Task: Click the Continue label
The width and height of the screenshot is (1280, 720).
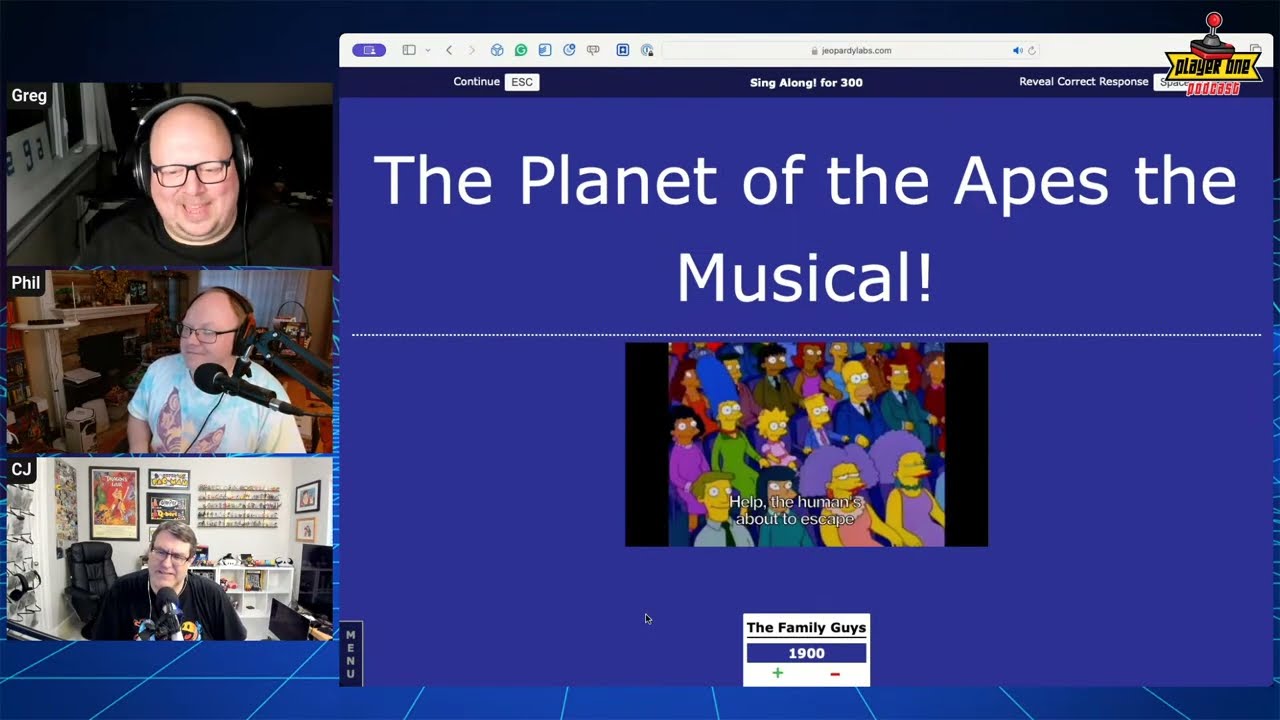Action: [x=476, y=82]
